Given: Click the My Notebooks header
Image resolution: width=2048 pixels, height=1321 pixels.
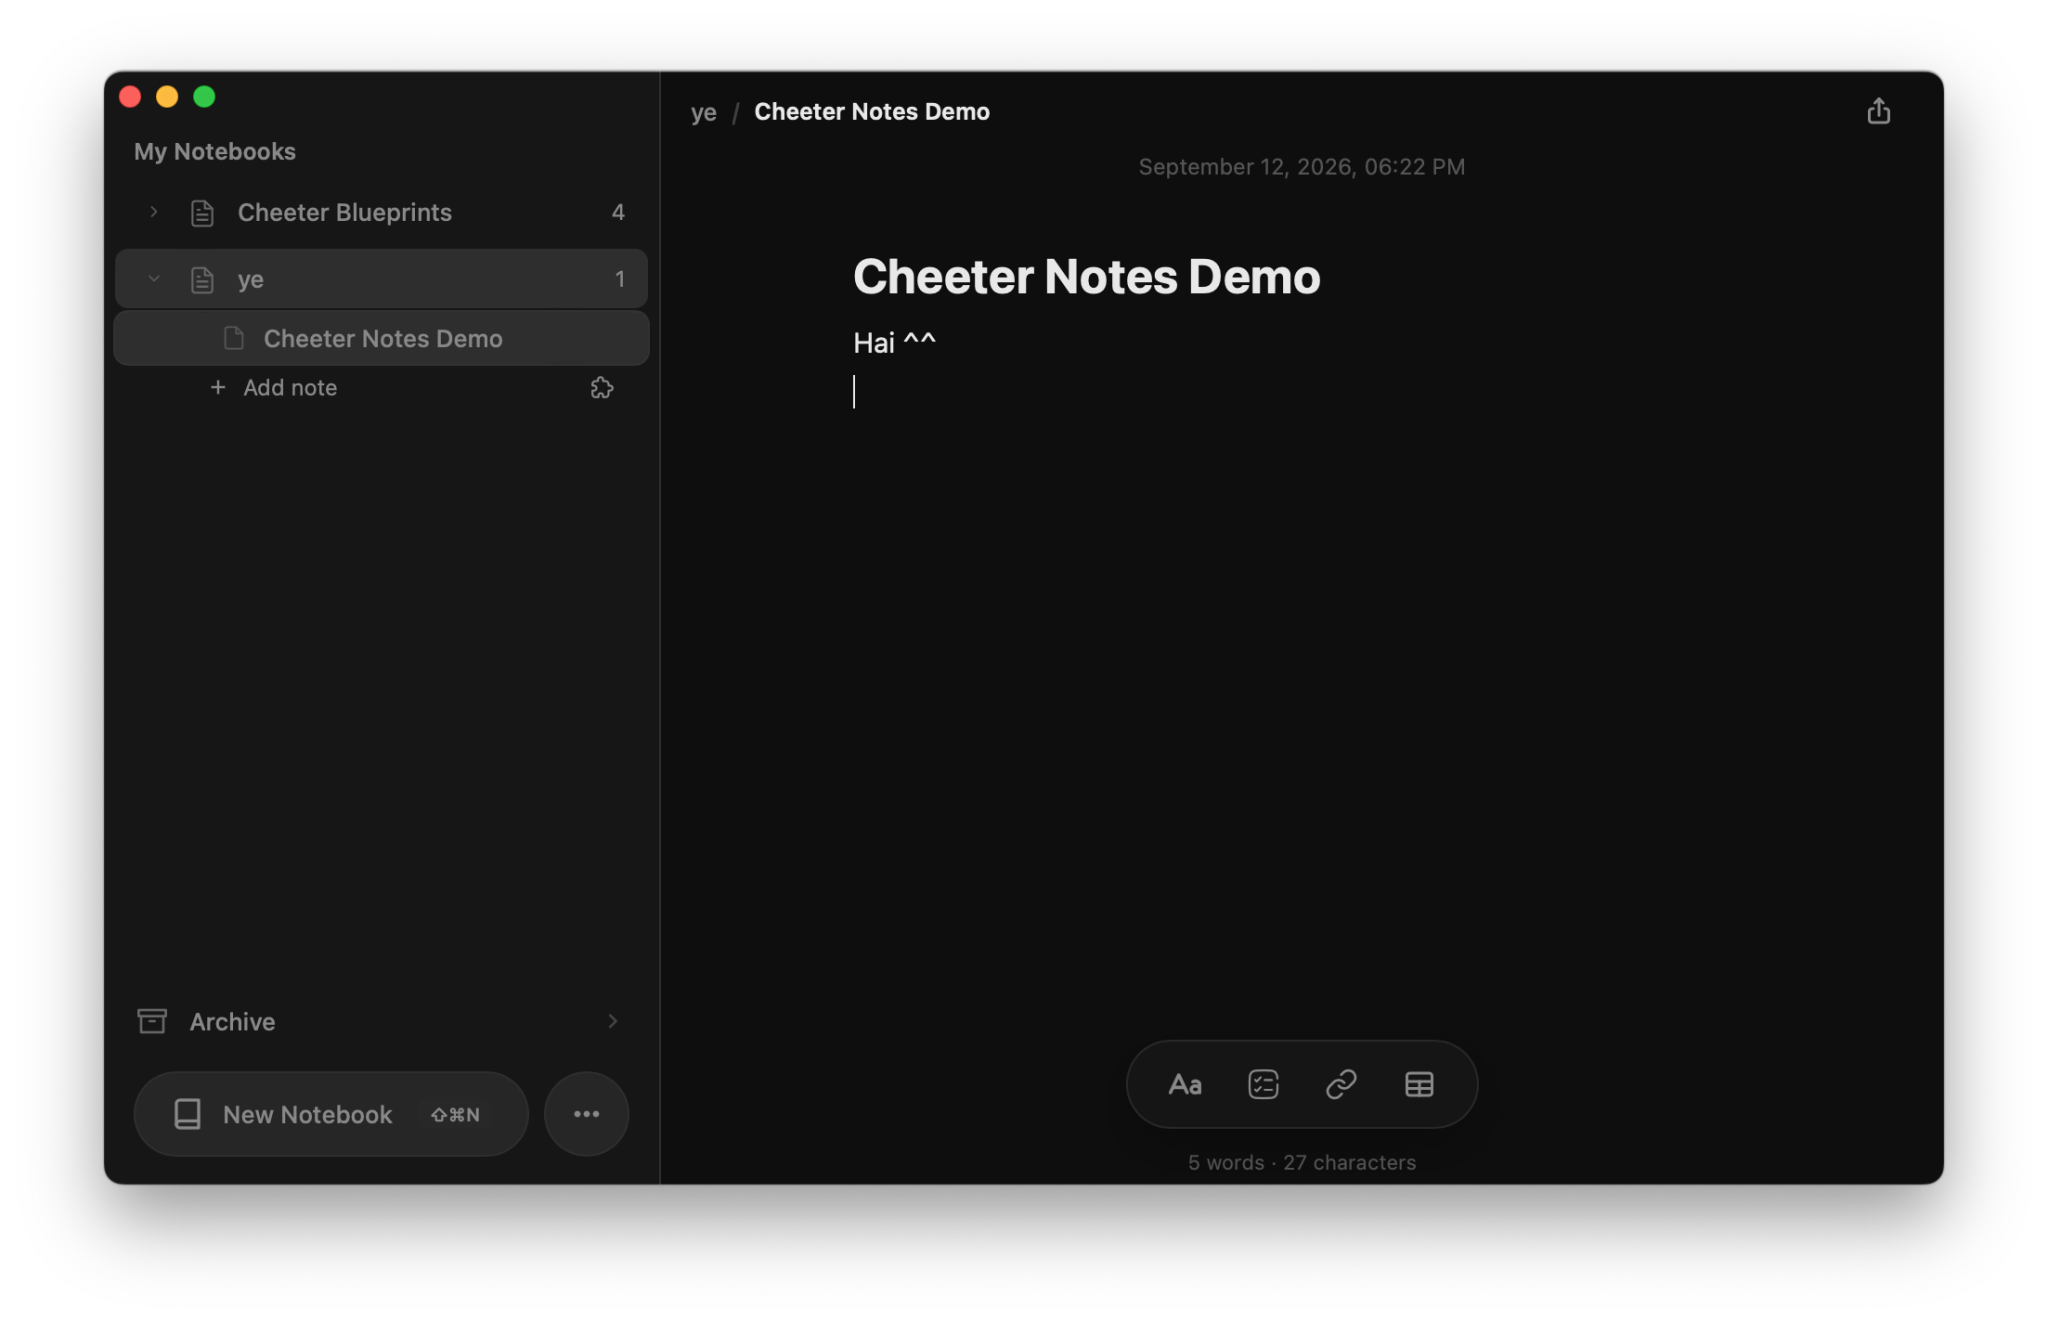Looking at the screenshot, I should 214,151.
